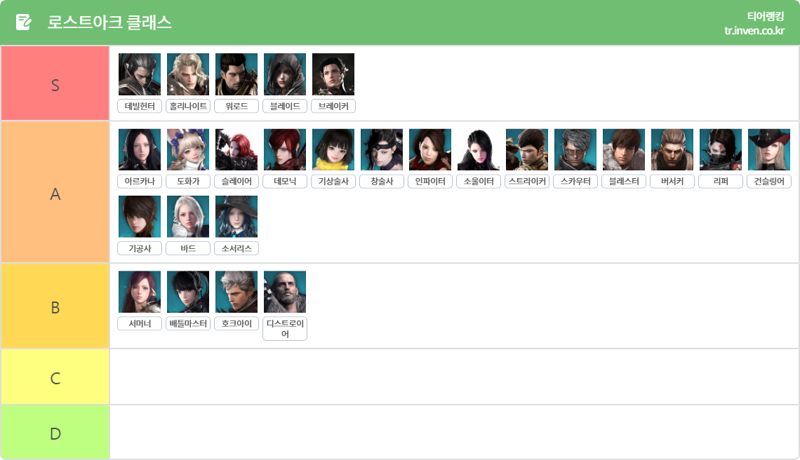The image size is (800, 460).
Task: Click the green D tier label
Action: pos(55,432)
